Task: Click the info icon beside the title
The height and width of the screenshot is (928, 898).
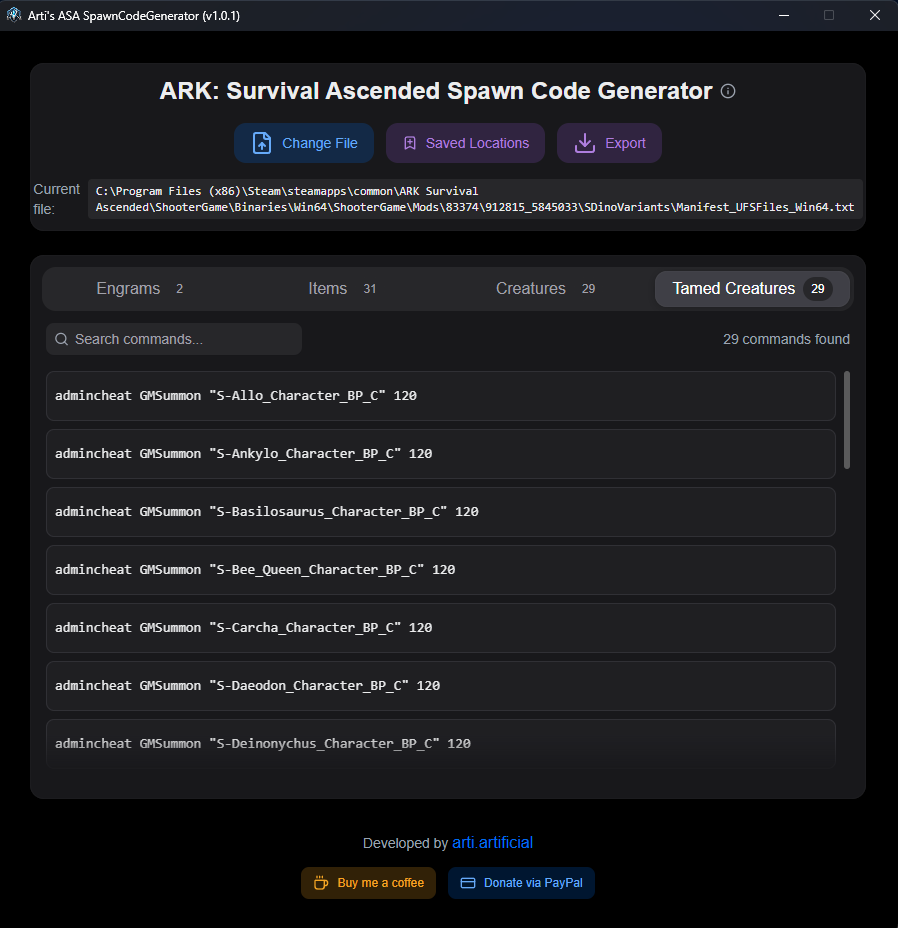Action: tap(728, 91)
